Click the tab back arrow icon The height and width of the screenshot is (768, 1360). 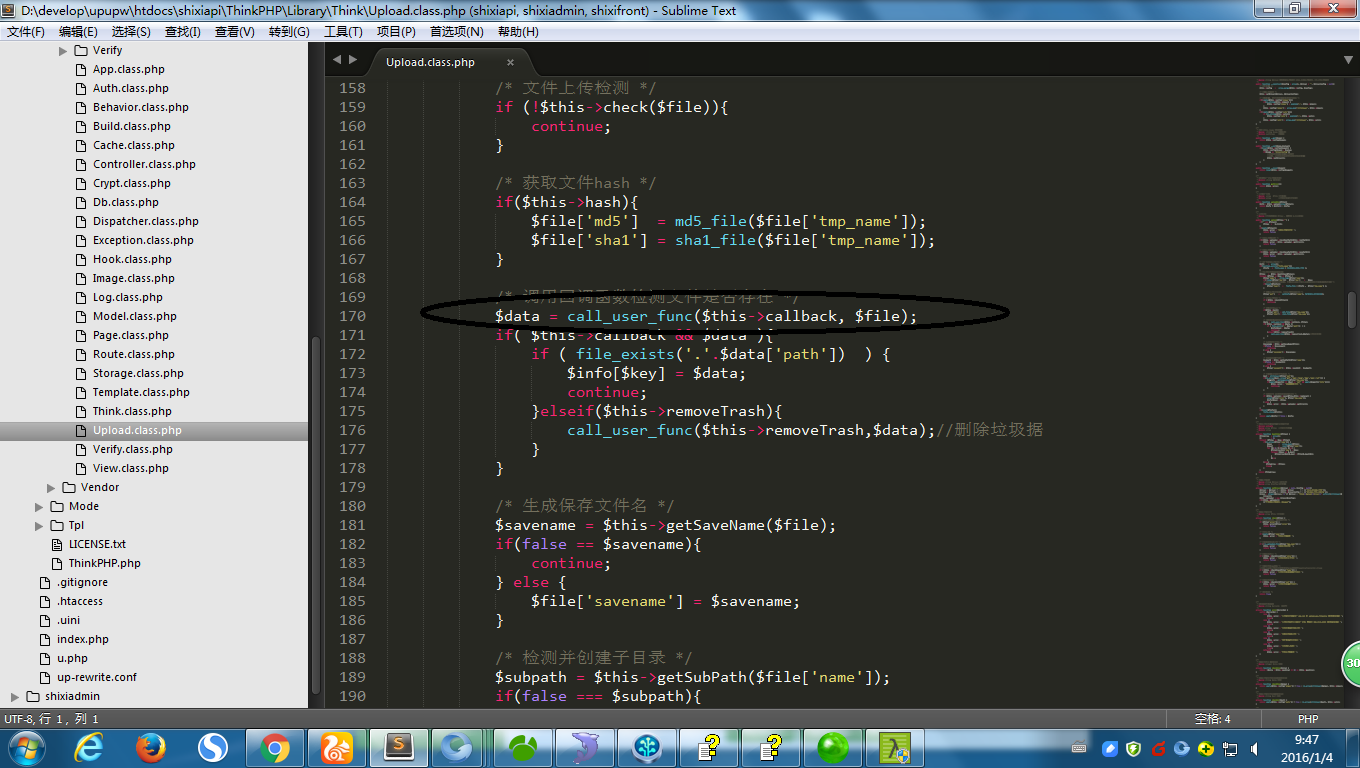point(337,60)
